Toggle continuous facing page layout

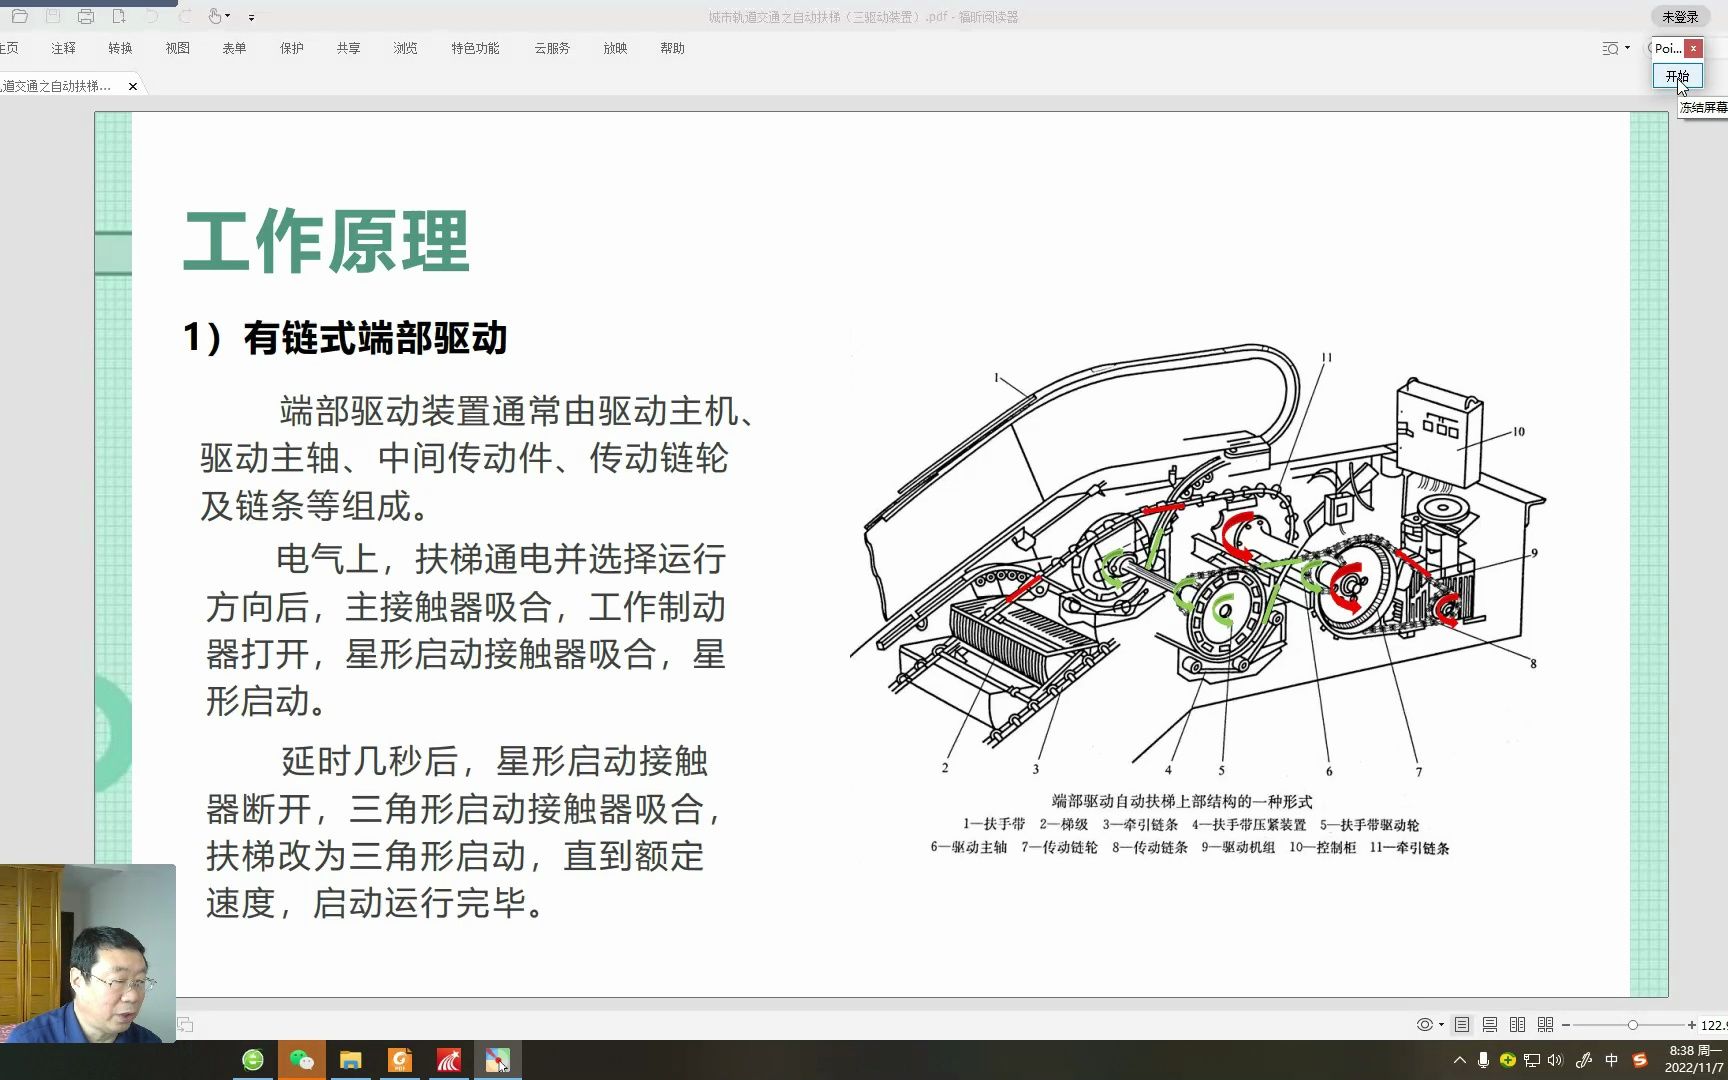pyautogui.click(x=1545, y=1024)
